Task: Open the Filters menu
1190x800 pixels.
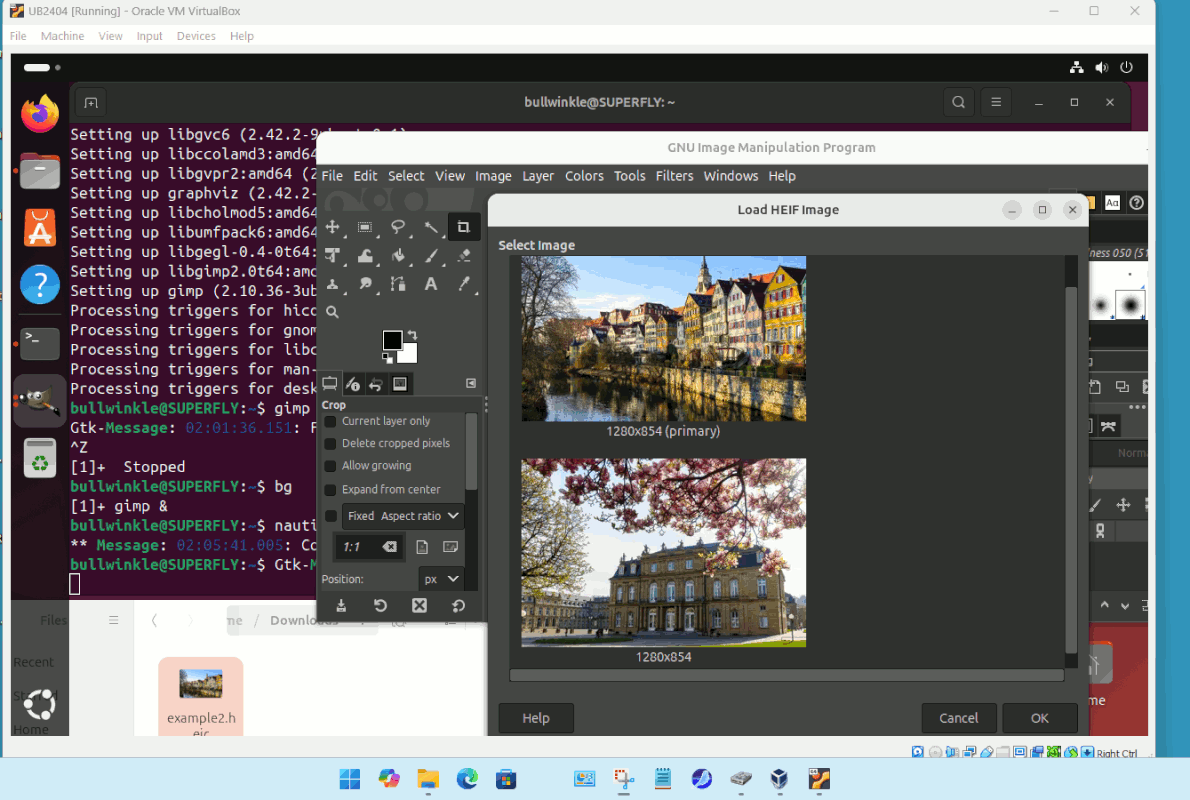Action: (674, 176)
